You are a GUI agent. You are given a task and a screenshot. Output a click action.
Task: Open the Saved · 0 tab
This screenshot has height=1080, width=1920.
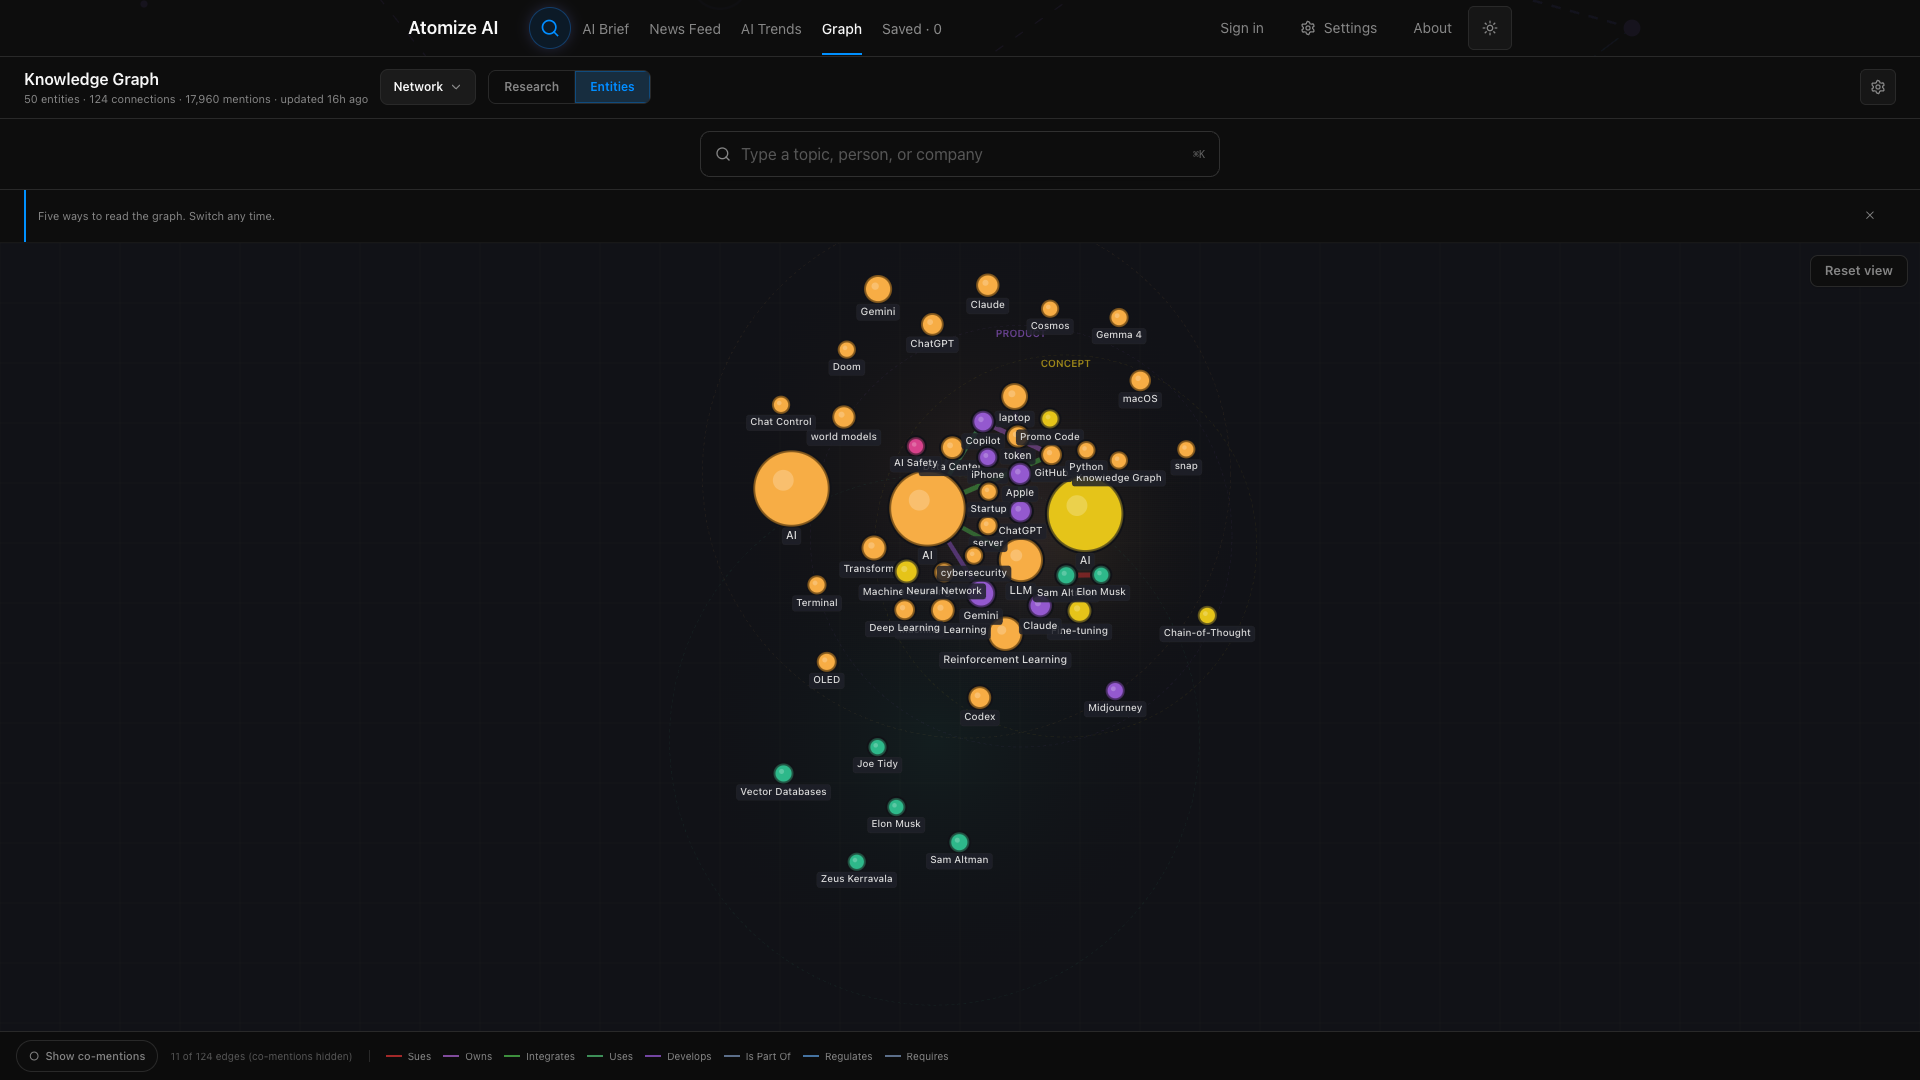coord(912,29)
